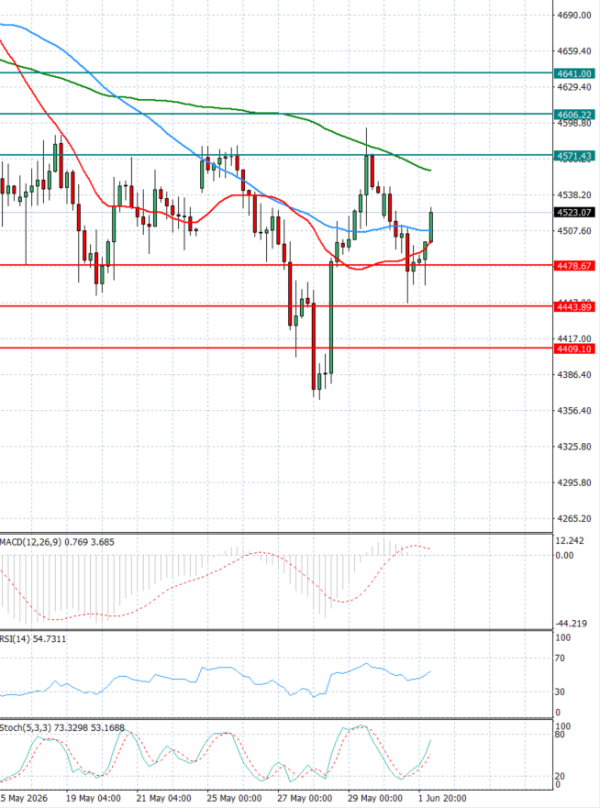Select the 29 May 00:00 time marker
600x808 pixels.
click(375, 798)
